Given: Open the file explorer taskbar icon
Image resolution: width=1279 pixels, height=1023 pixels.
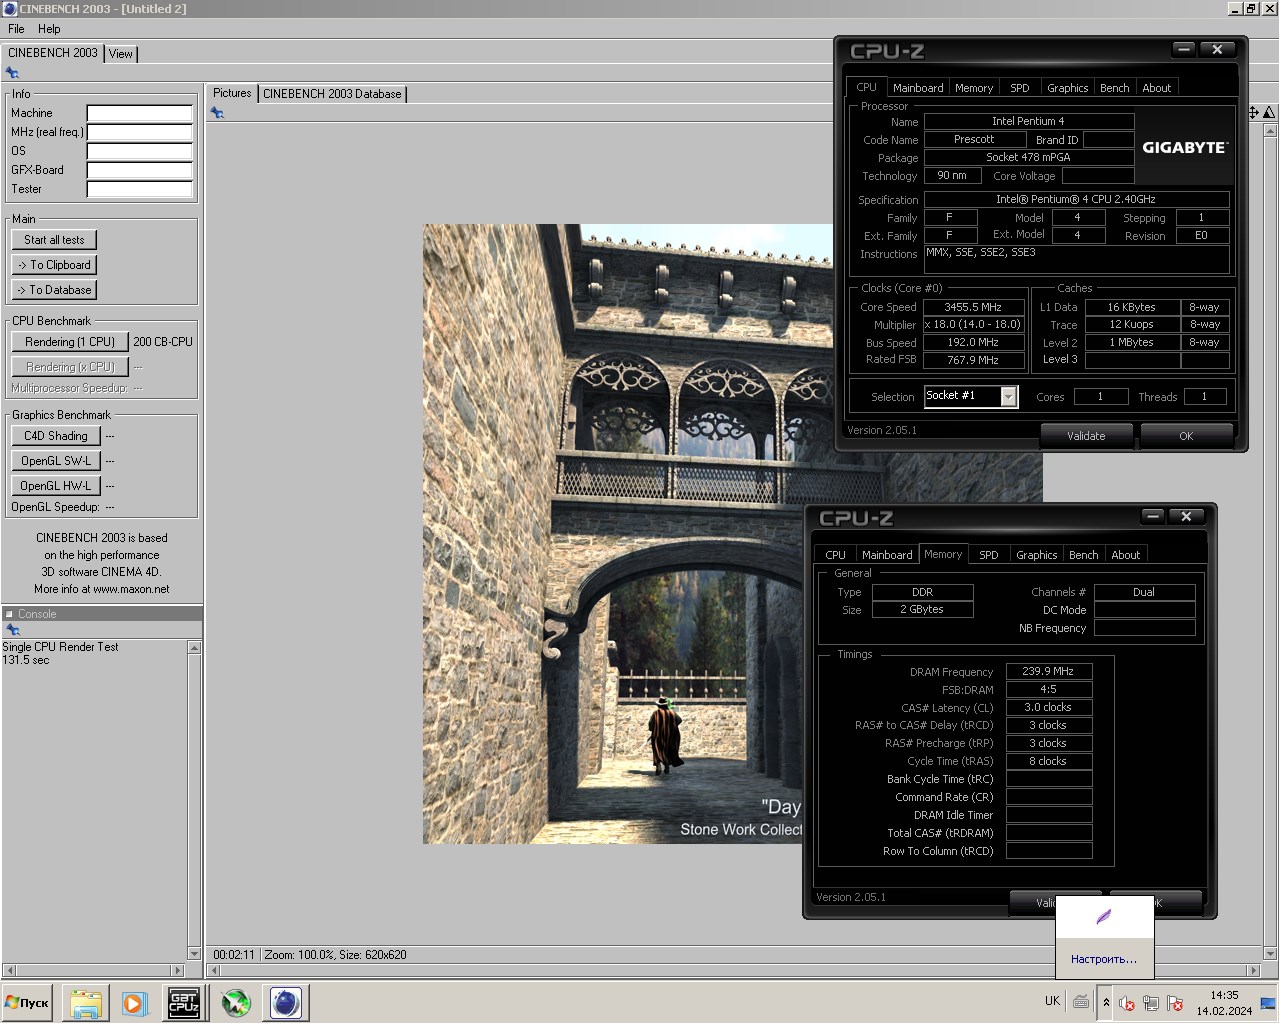Looking at the screenshot, I should click(86, 1003).
